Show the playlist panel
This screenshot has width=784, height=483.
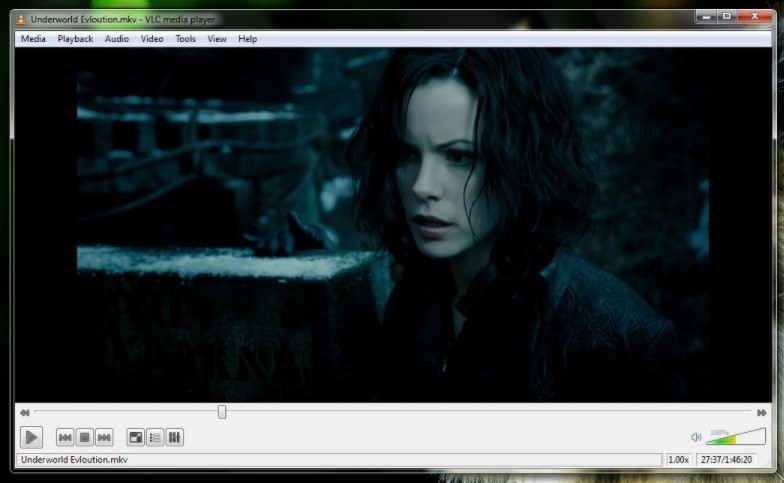click(155, 438)
